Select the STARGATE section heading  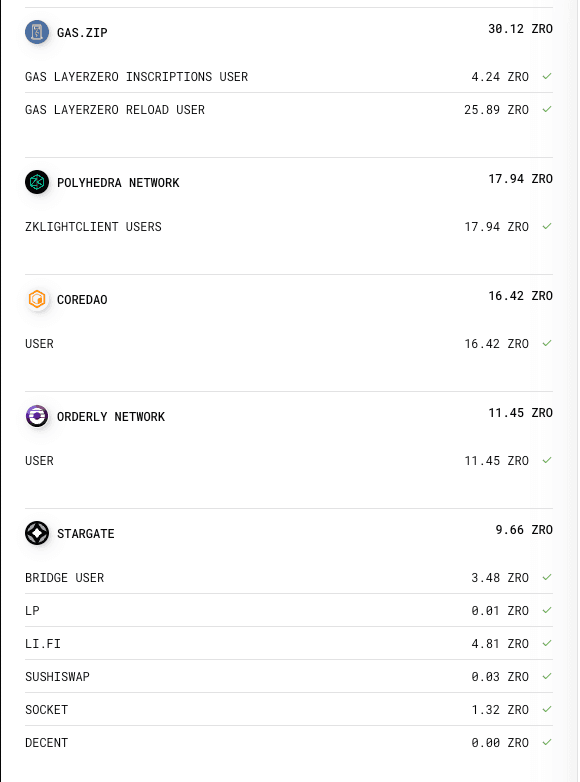tap(85, 534)
